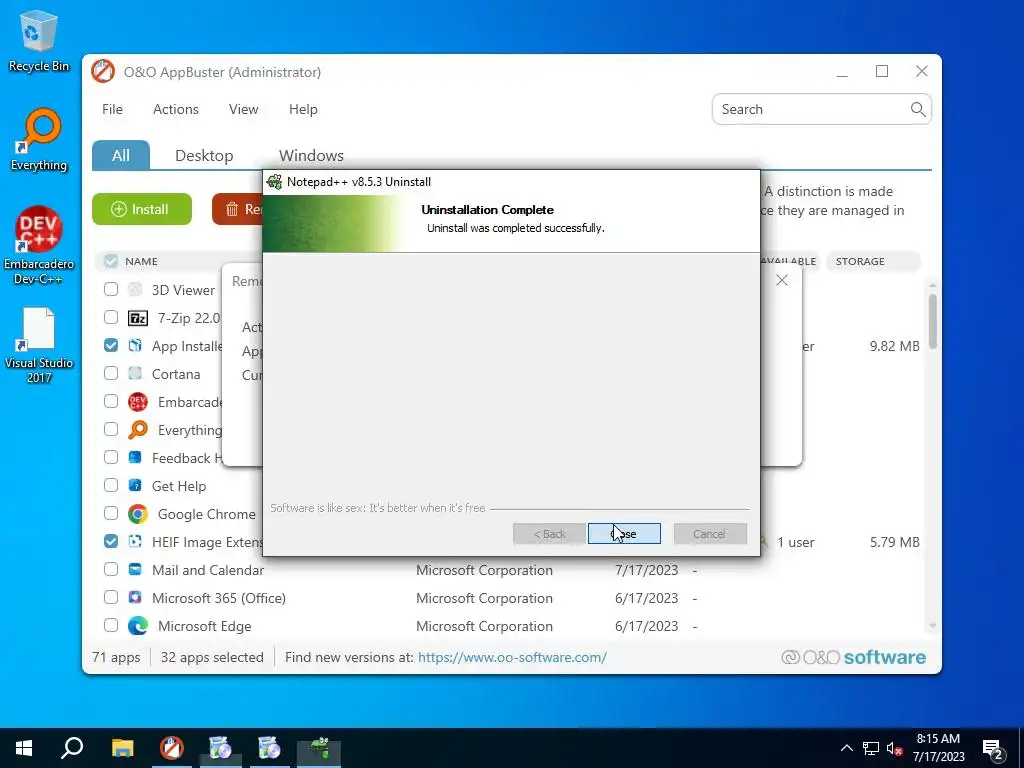Click the taskbar clock showing 8:15 AM
Image resolution: width=1024 pixels, height=768 pixels.
pos(938,748)
